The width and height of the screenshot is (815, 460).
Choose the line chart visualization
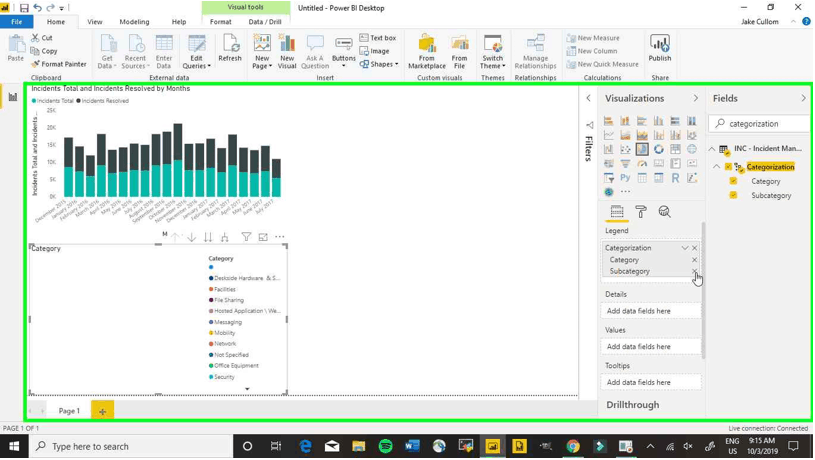click(609, 135)
